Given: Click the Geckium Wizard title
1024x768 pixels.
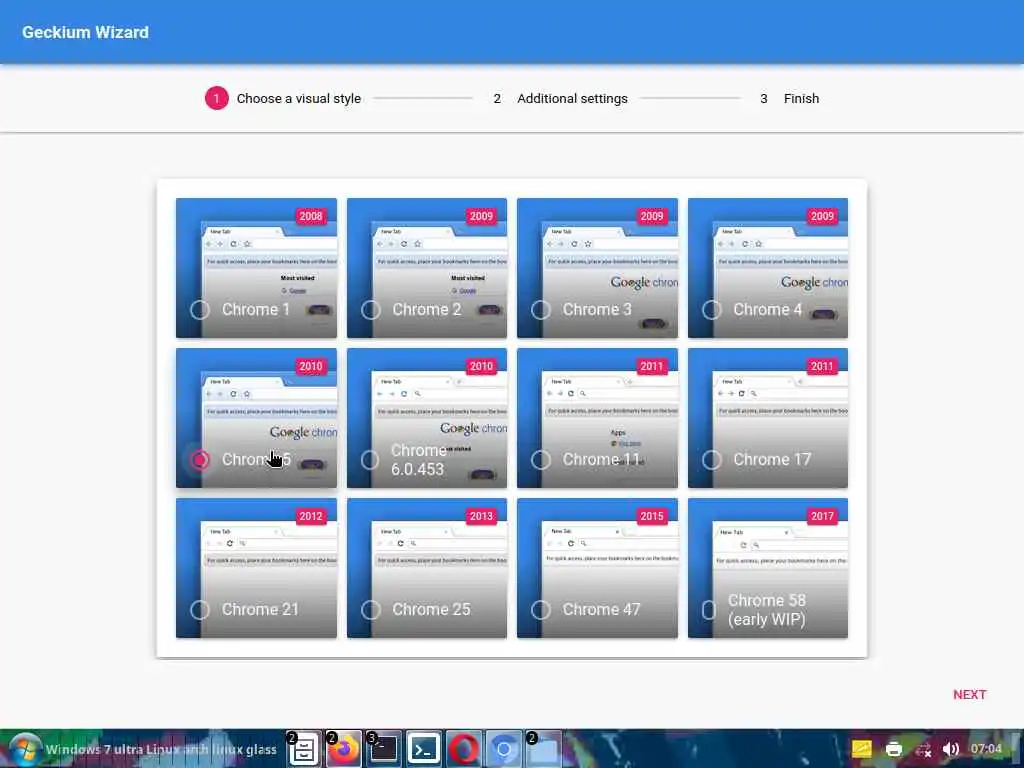Looking at the screenshot, I should point(86,33).
